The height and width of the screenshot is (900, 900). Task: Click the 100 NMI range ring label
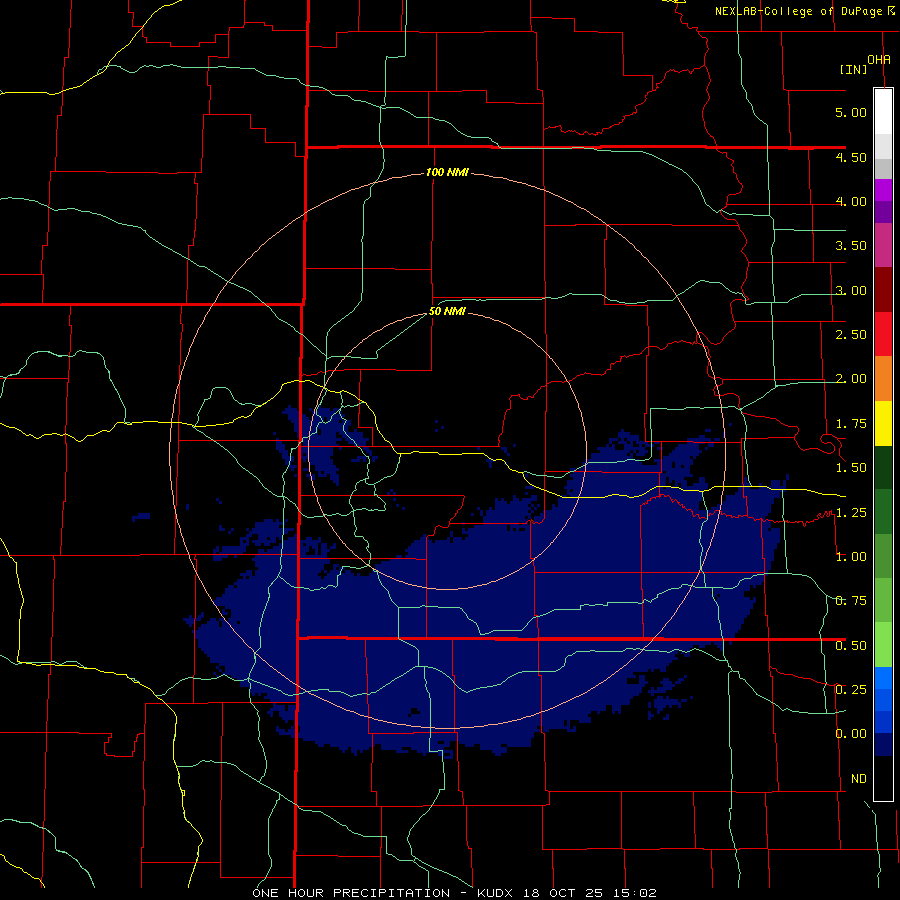(x=447, y=172)
